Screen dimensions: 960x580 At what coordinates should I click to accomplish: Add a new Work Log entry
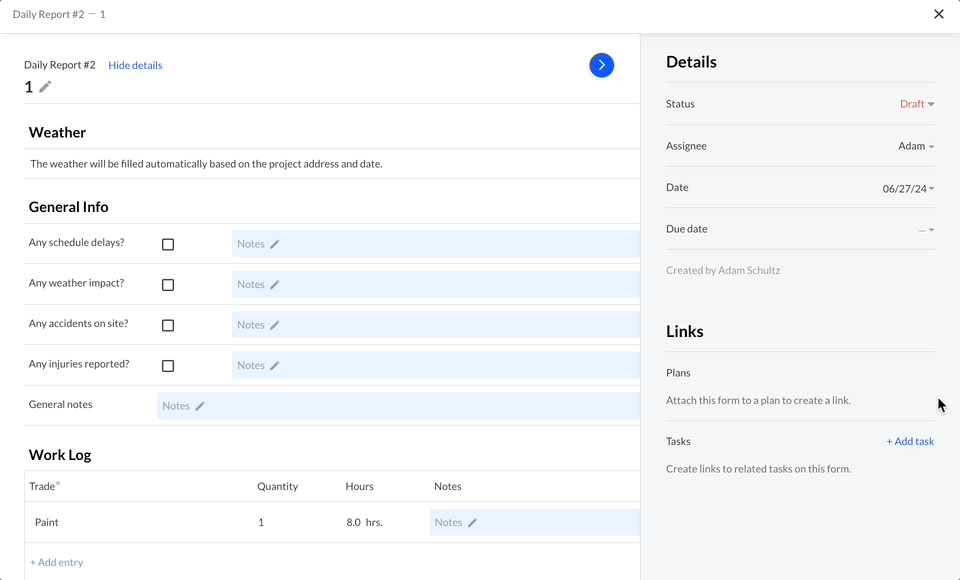[56, 562]
